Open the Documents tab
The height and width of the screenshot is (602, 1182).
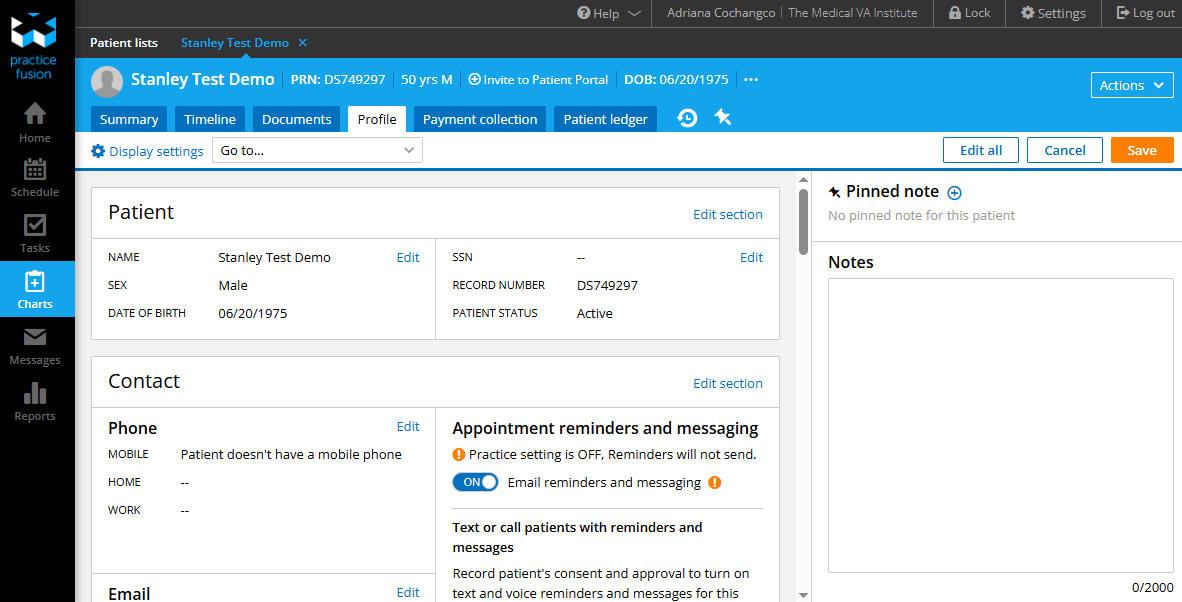(x=296, y=119)
